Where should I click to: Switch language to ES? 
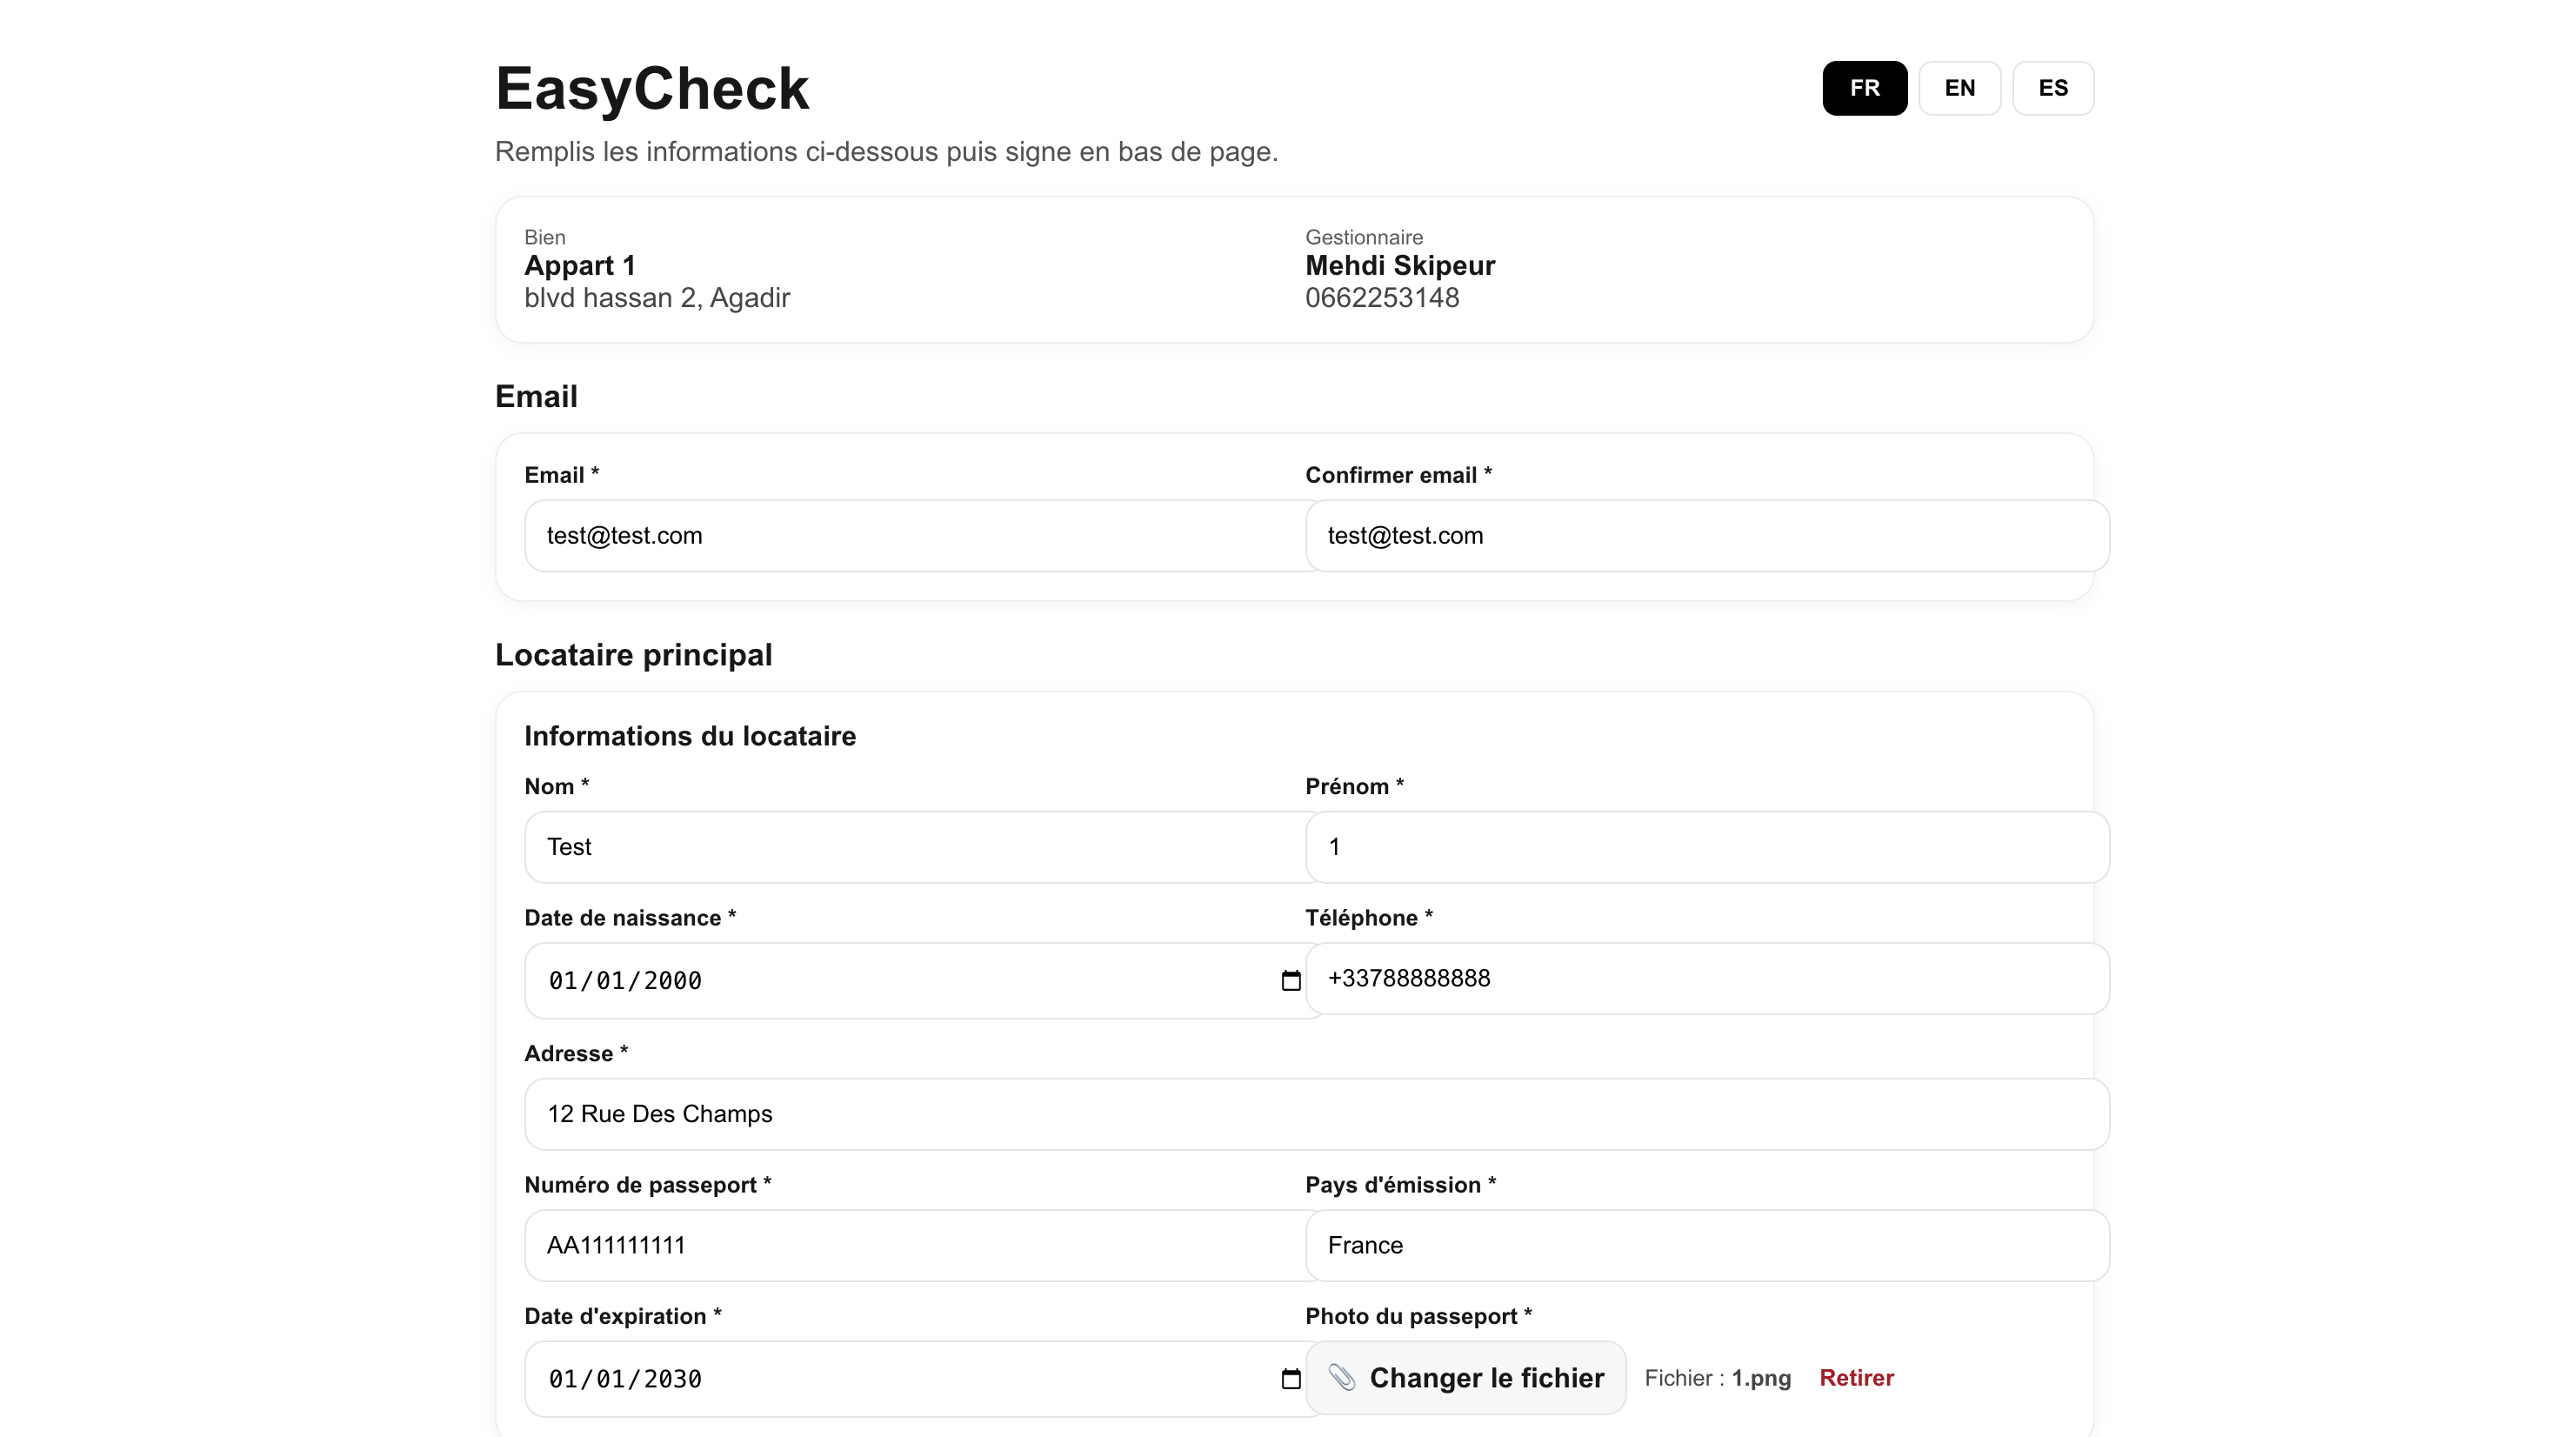pos(2052,88)
